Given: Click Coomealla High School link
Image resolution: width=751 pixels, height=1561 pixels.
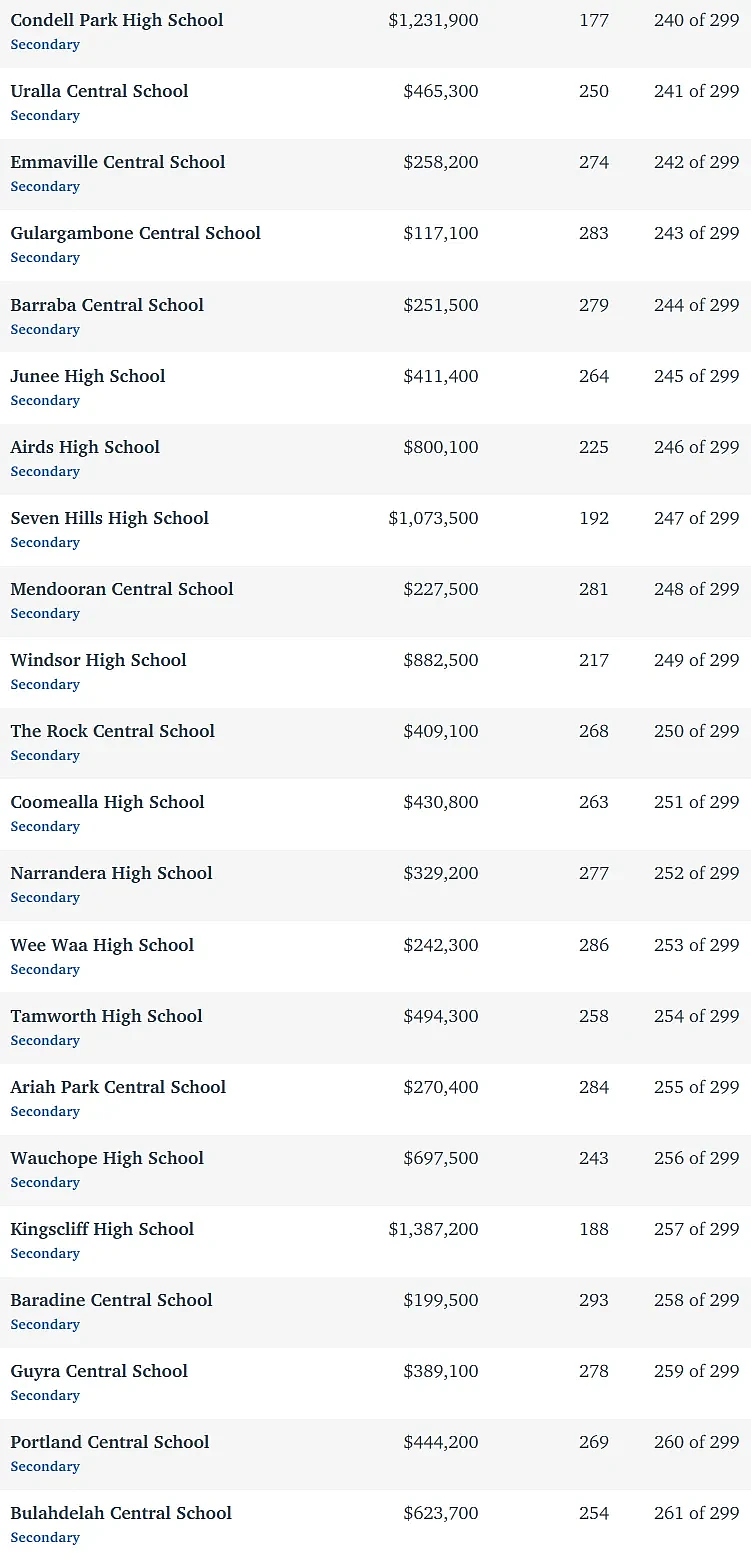Looking at the screenshot, I should 107,802.
